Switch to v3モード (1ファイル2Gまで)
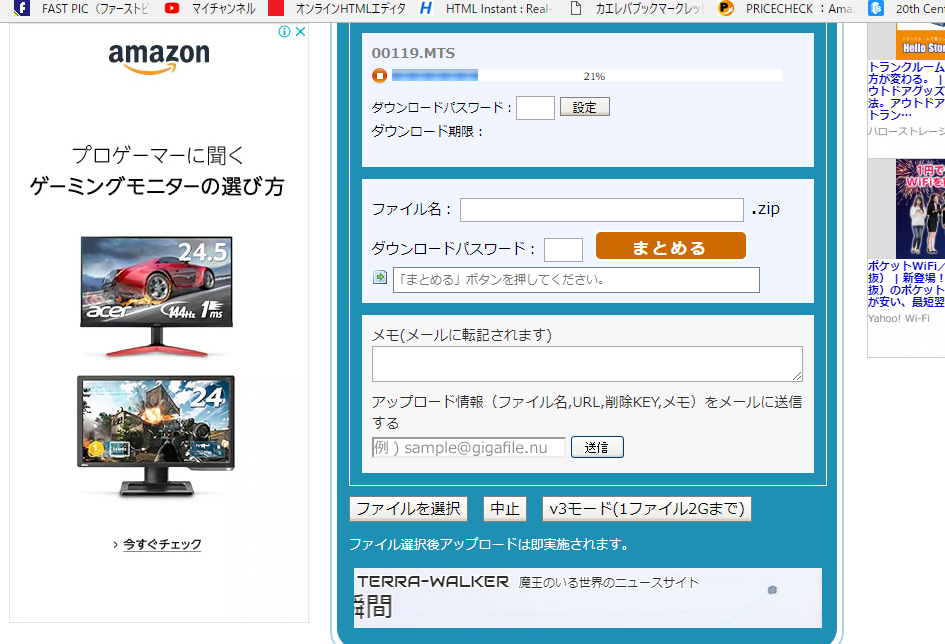Image resolution: width=945 pixels, height=644 pixels. click(x=647, y=509)
